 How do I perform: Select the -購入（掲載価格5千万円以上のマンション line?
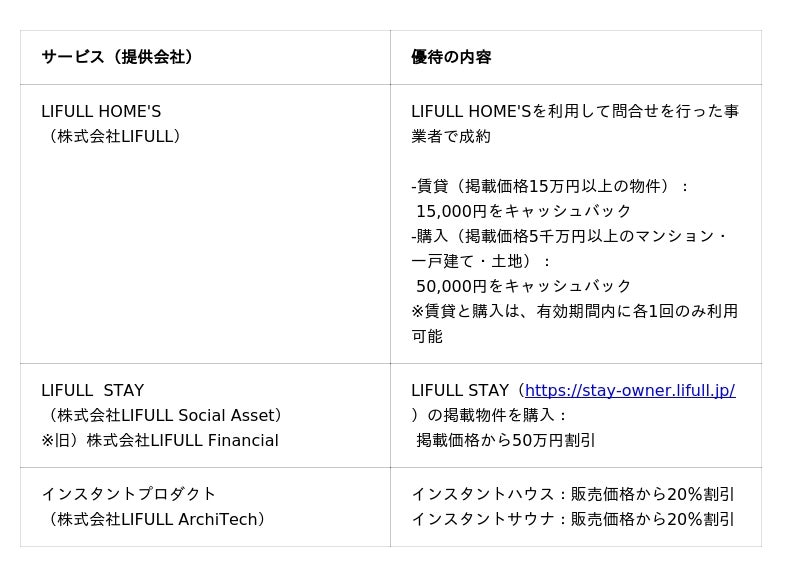569,236
